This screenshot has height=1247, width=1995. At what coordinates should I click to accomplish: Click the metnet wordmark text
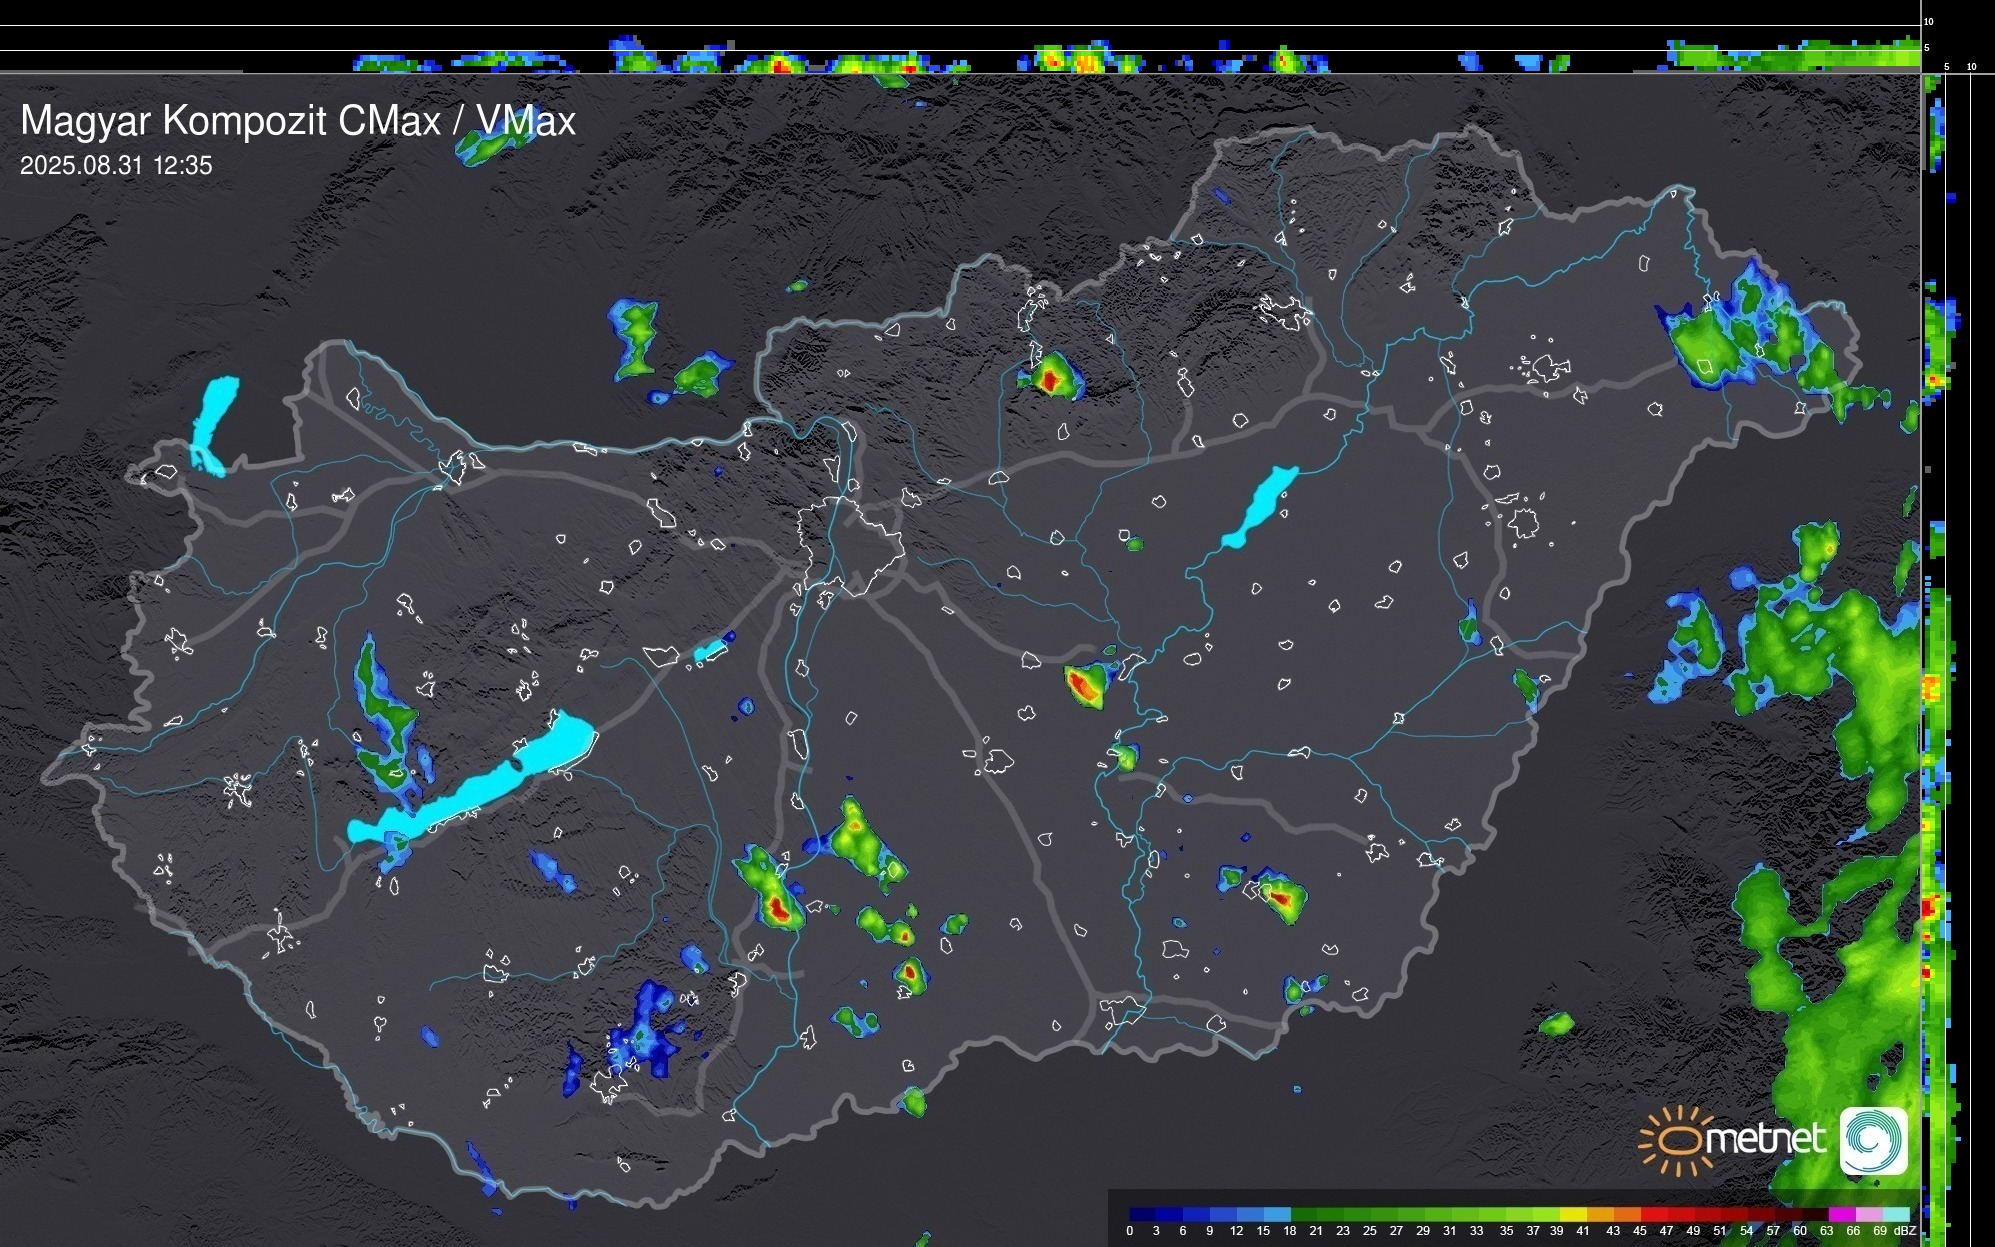(x=1765, y=1139)
